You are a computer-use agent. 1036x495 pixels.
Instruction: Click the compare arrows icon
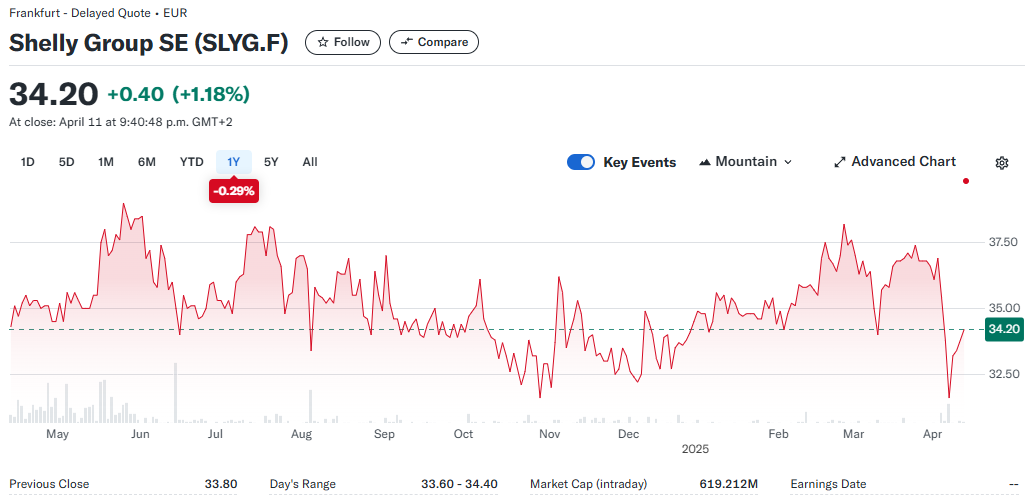pos(407,42)
